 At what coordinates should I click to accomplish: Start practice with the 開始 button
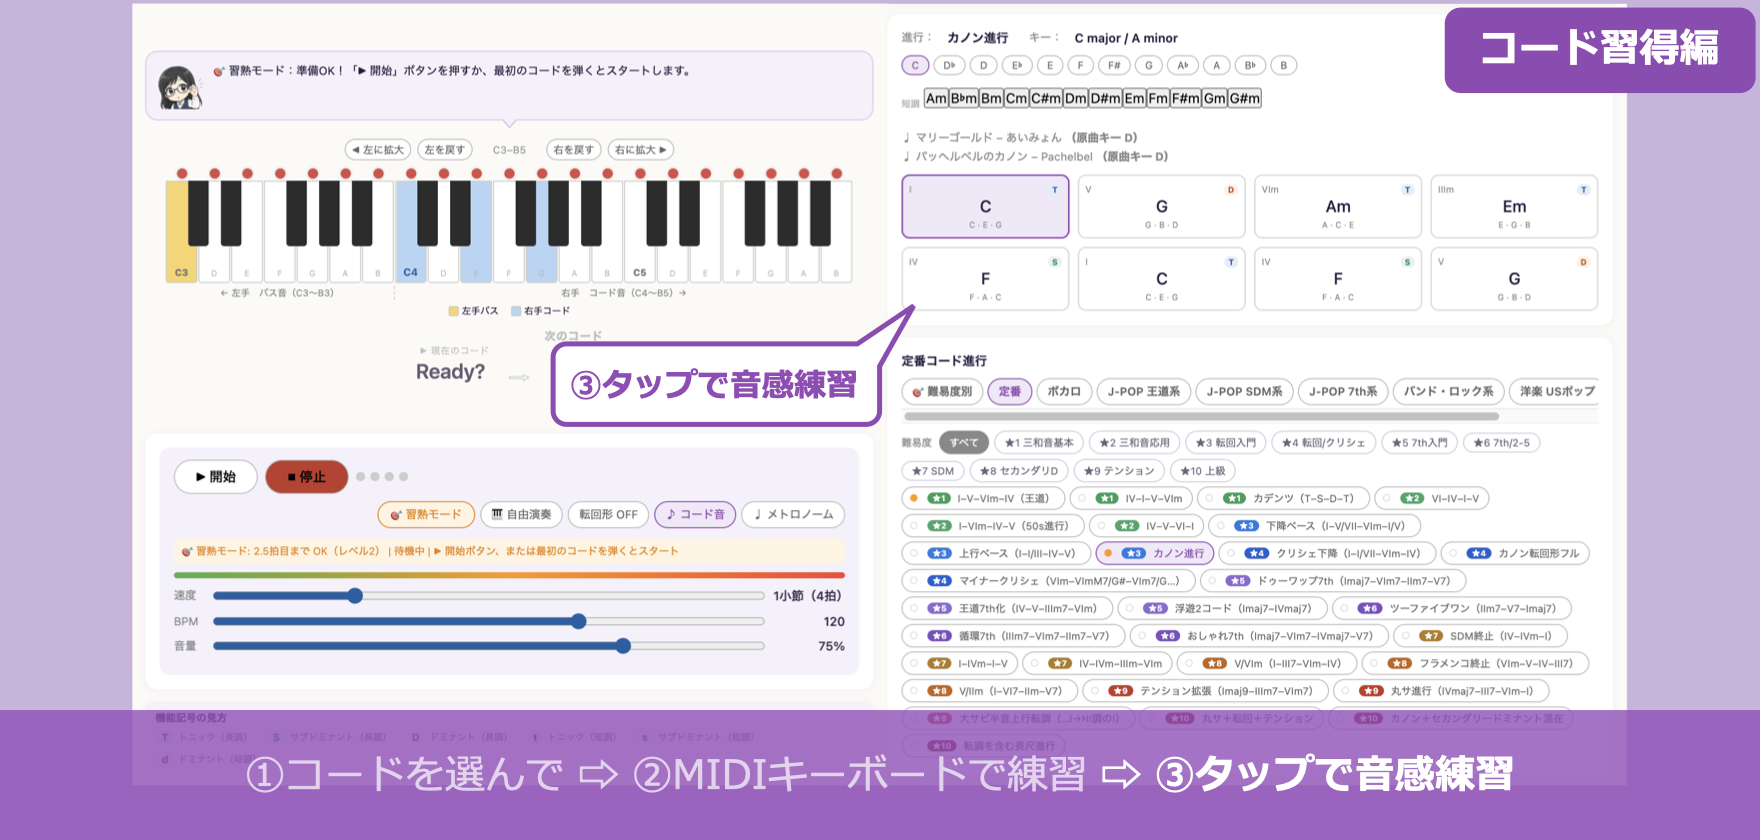(216, 477)
